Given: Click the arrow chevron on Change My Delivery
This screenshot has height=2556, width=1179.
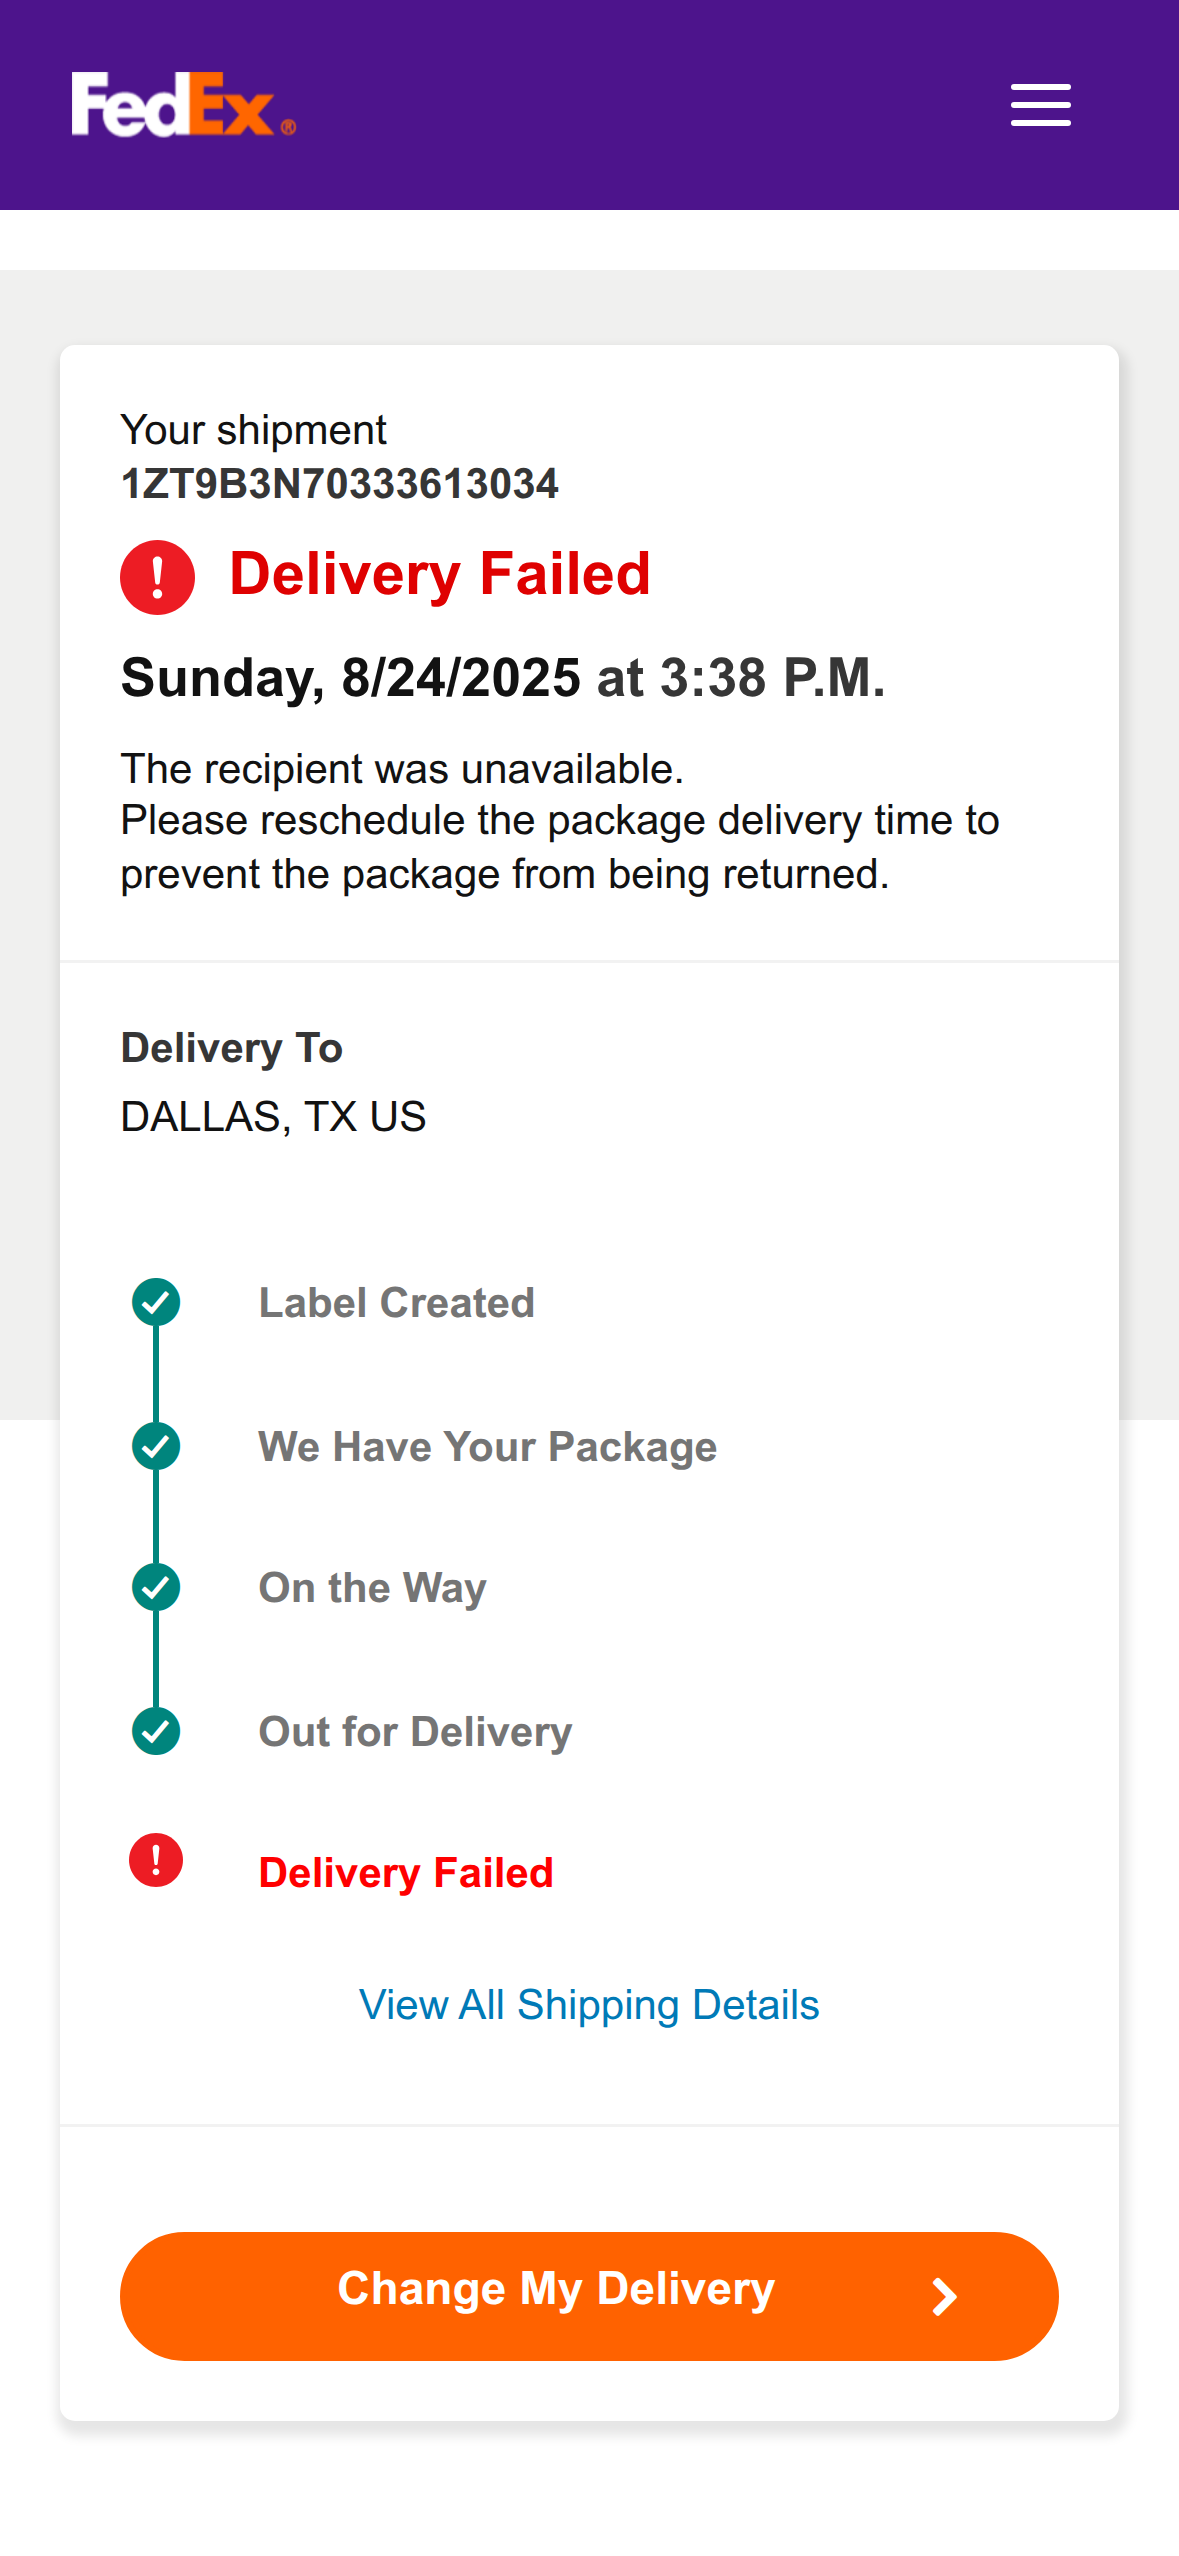Looking at the screenshot, I should [943, 2297].
